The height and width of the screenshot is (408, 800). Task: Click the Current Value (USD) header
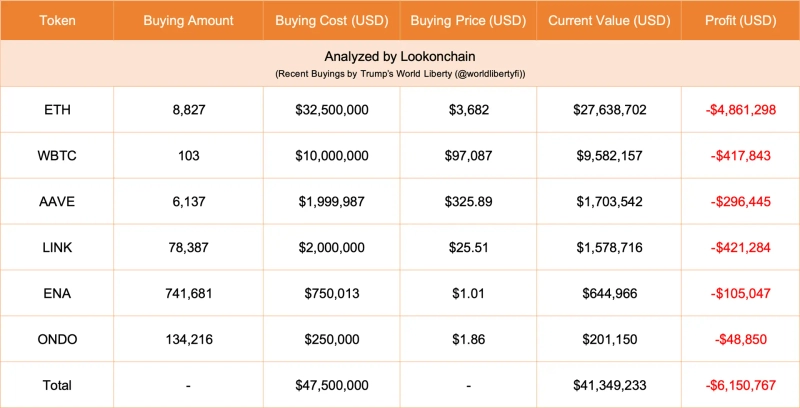click(x=609, y=20)
